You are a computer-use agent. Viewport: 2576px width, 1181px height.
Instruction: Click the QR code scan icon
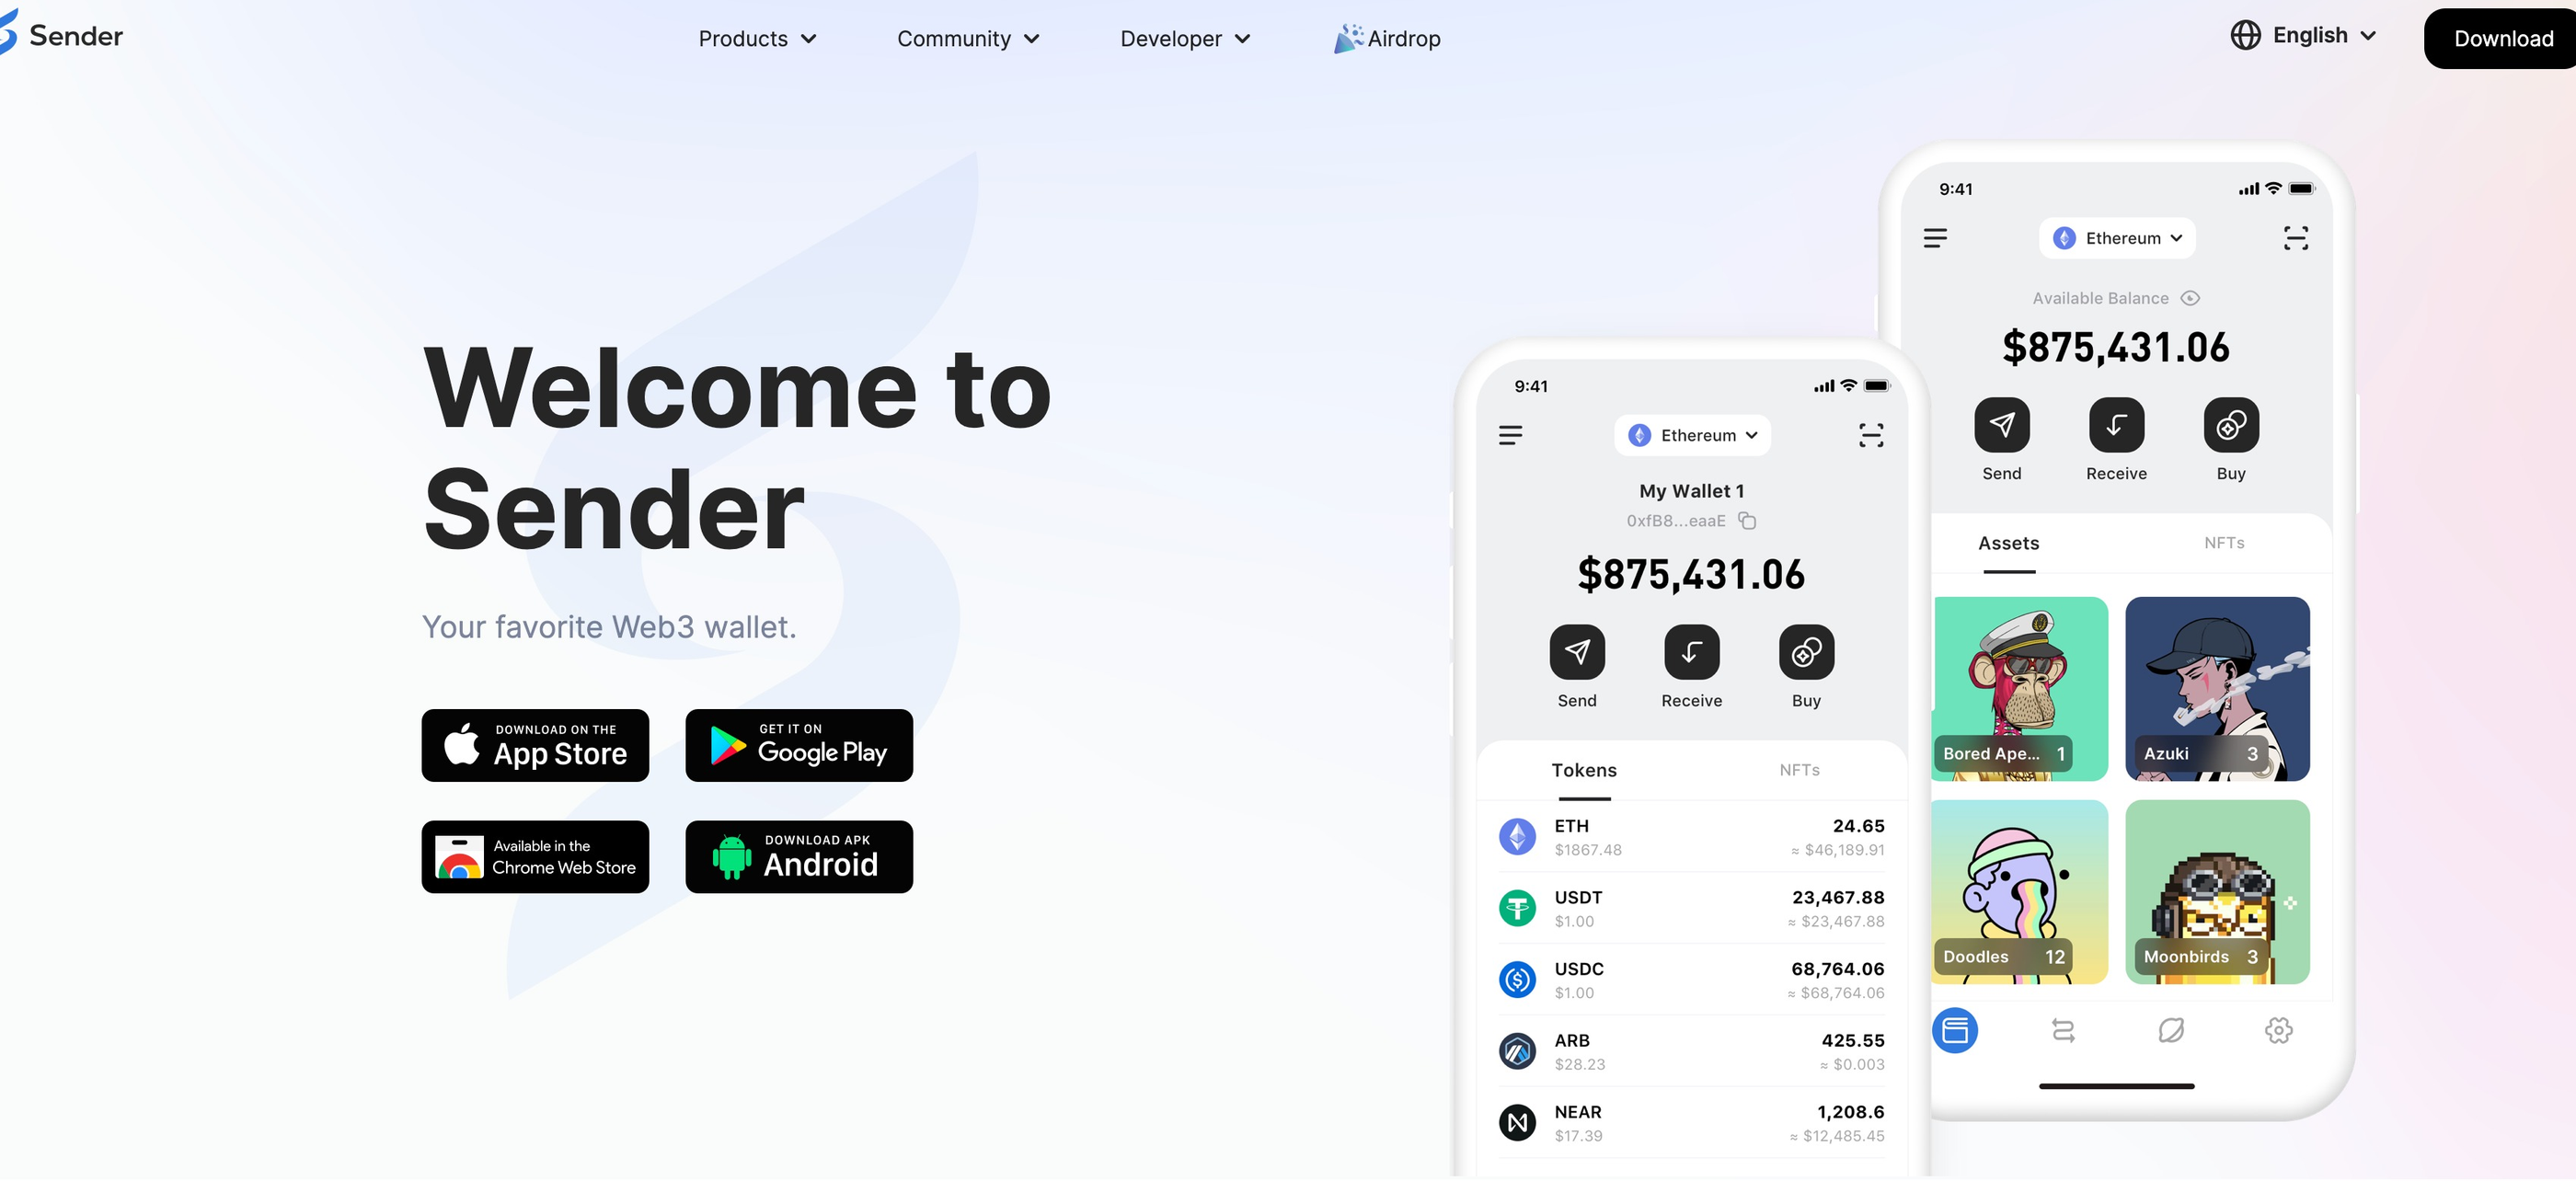click(2296, 238)
